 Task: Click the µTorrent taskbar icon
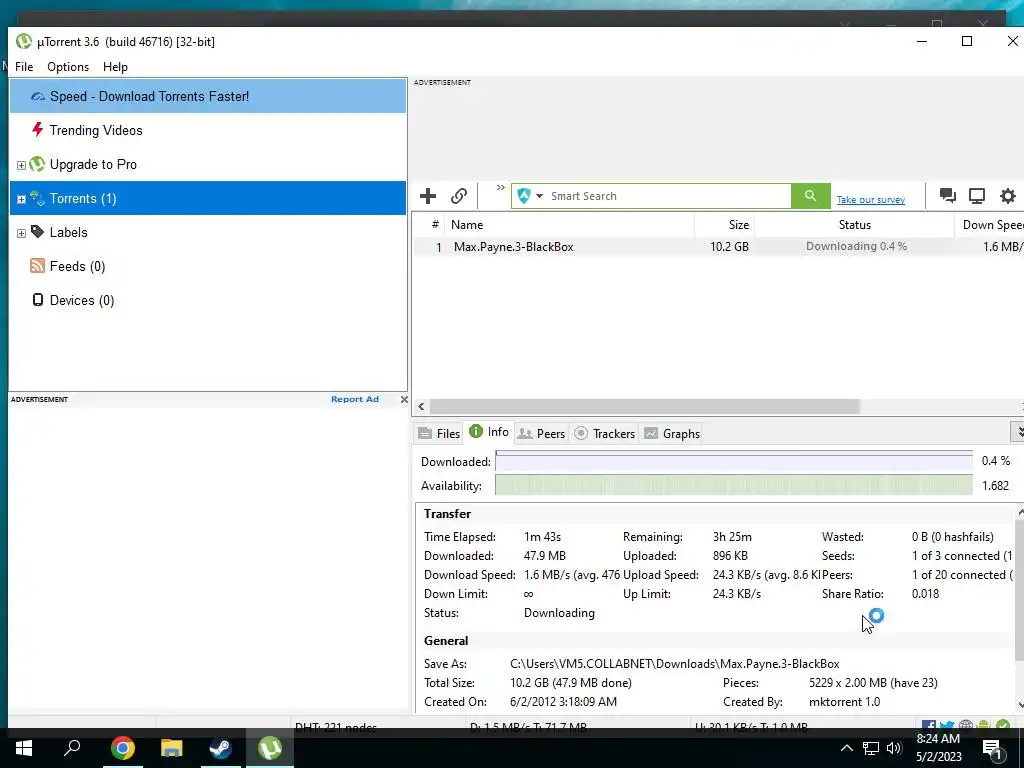(x=270, y=748)
